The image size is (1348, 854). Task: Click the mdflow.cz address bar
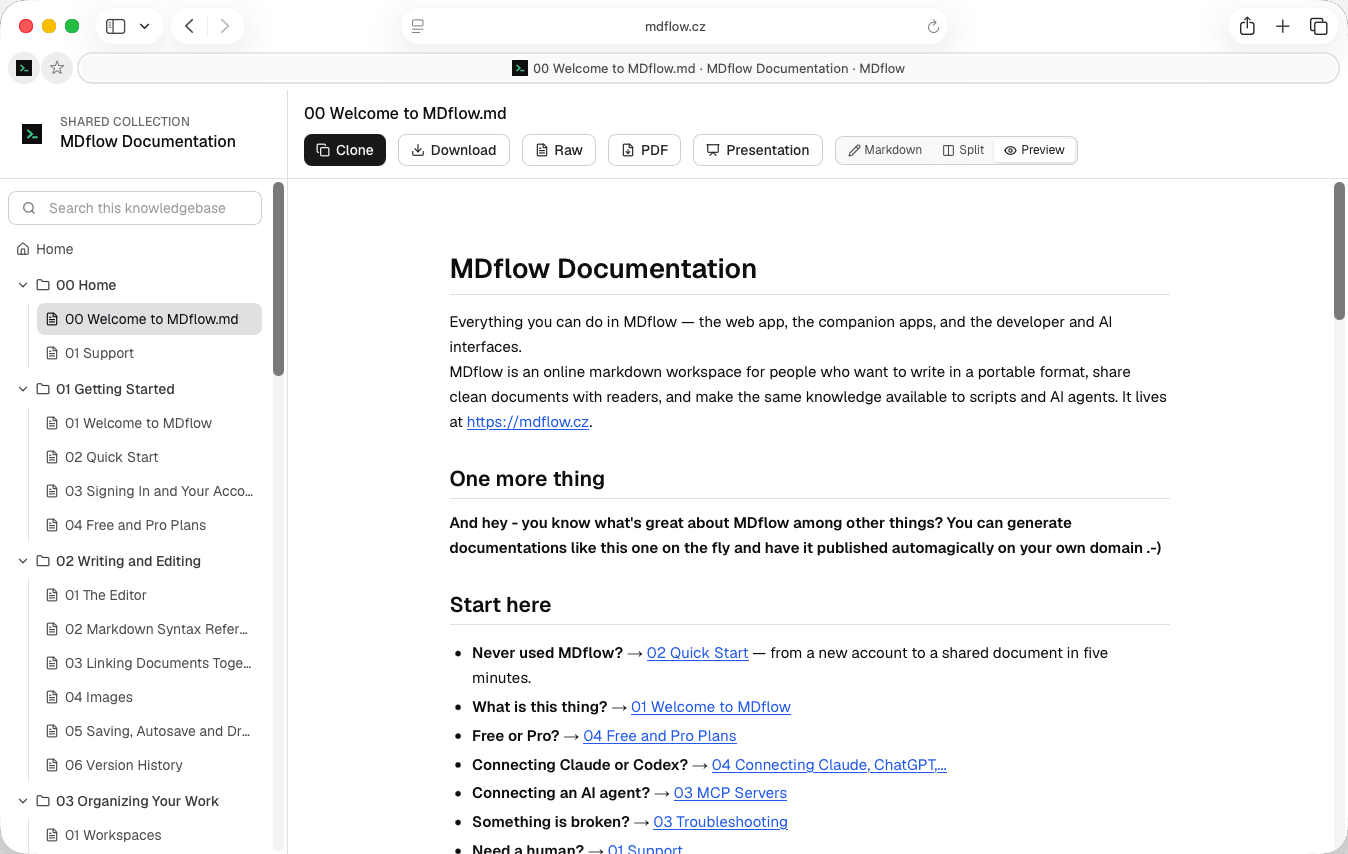(675, 27)
